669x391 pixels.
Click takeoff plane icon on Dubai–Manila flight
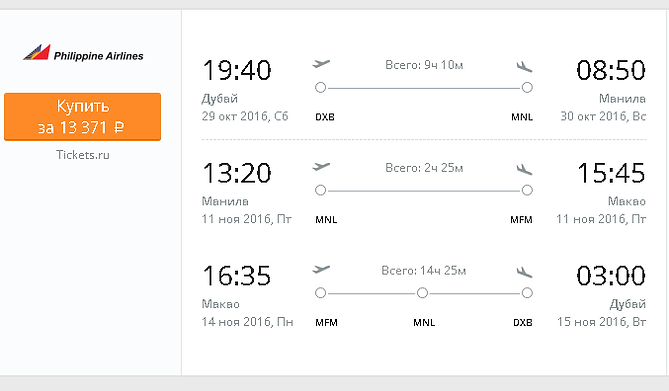(321, 64)
